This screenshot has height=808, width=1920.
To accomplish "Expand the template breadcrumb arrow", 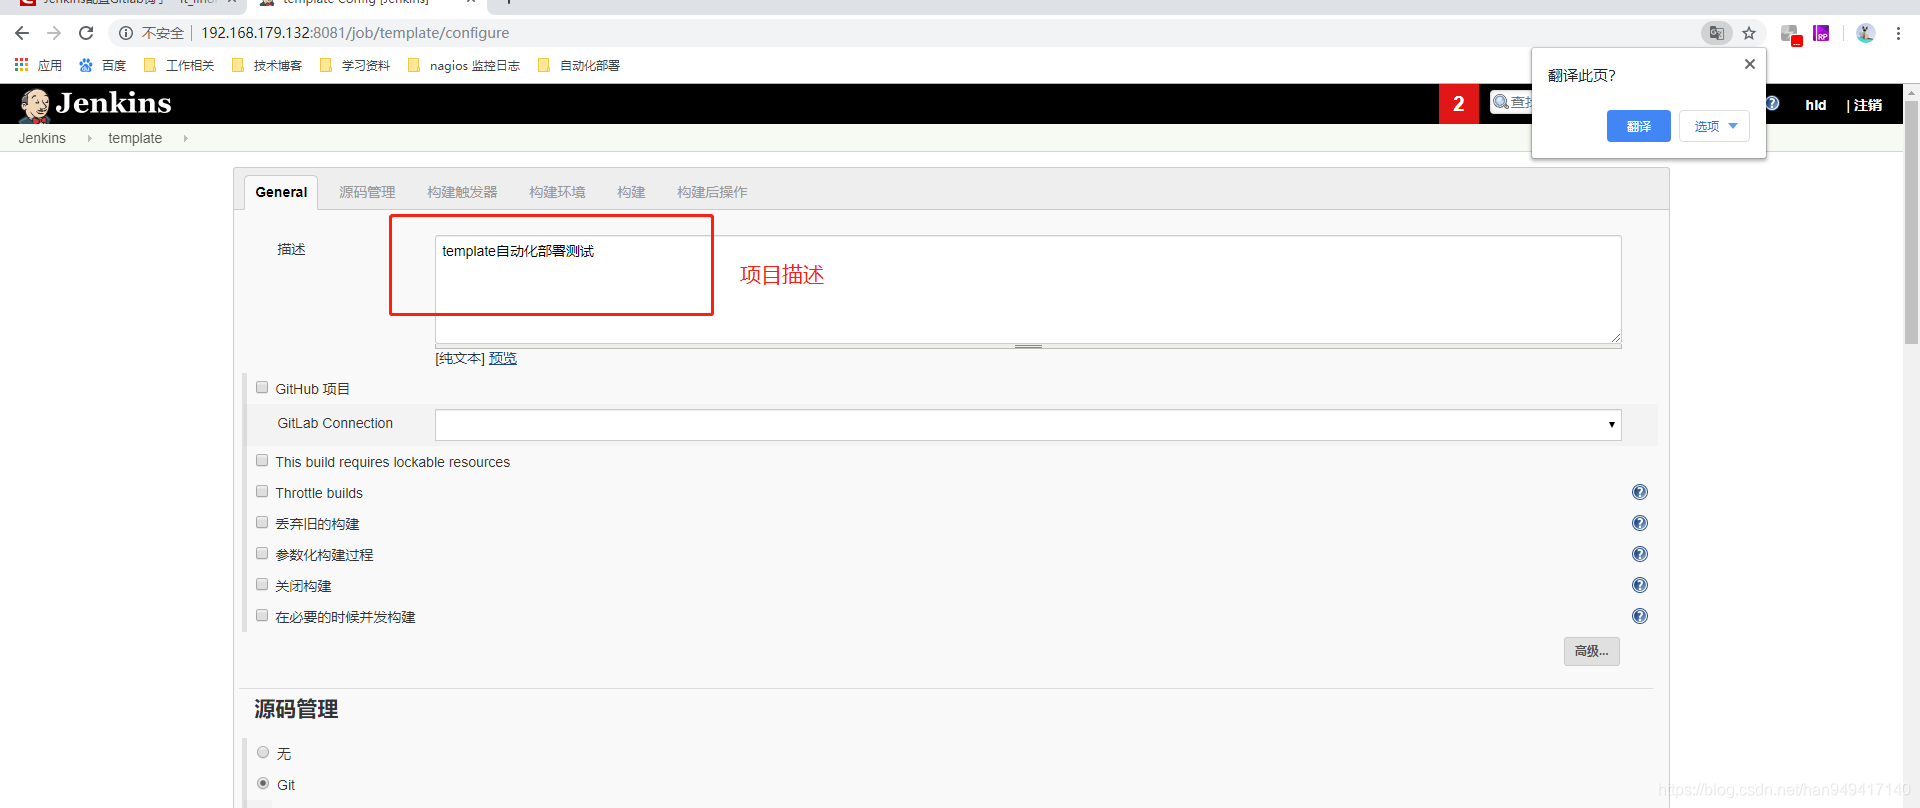I will click(185, 138).
